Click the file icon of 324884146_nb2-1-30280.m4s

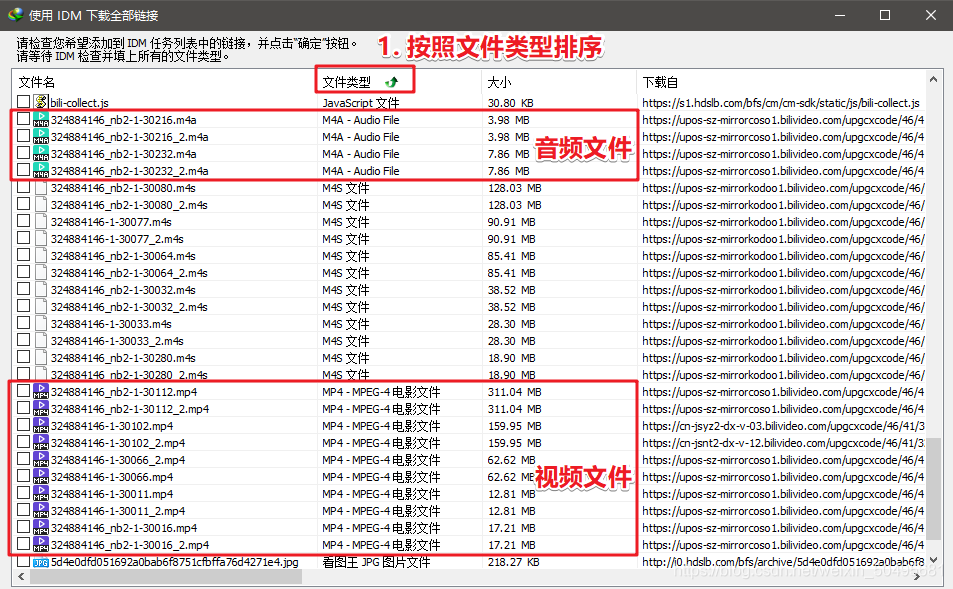point(41,357)
